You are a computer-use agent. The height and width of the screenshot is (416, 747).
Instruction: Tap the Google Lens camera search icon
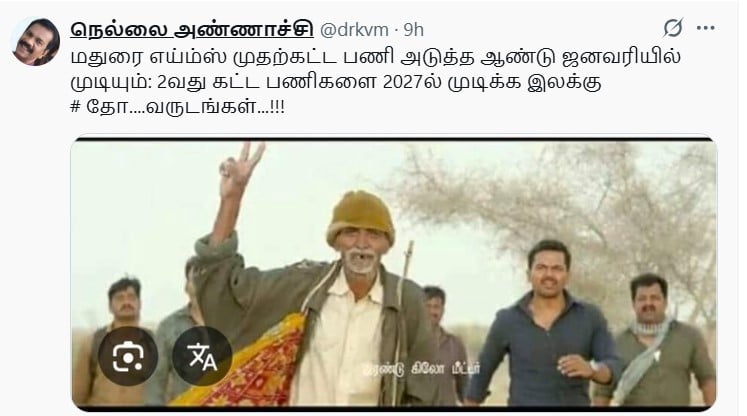(x=128, y=356)
